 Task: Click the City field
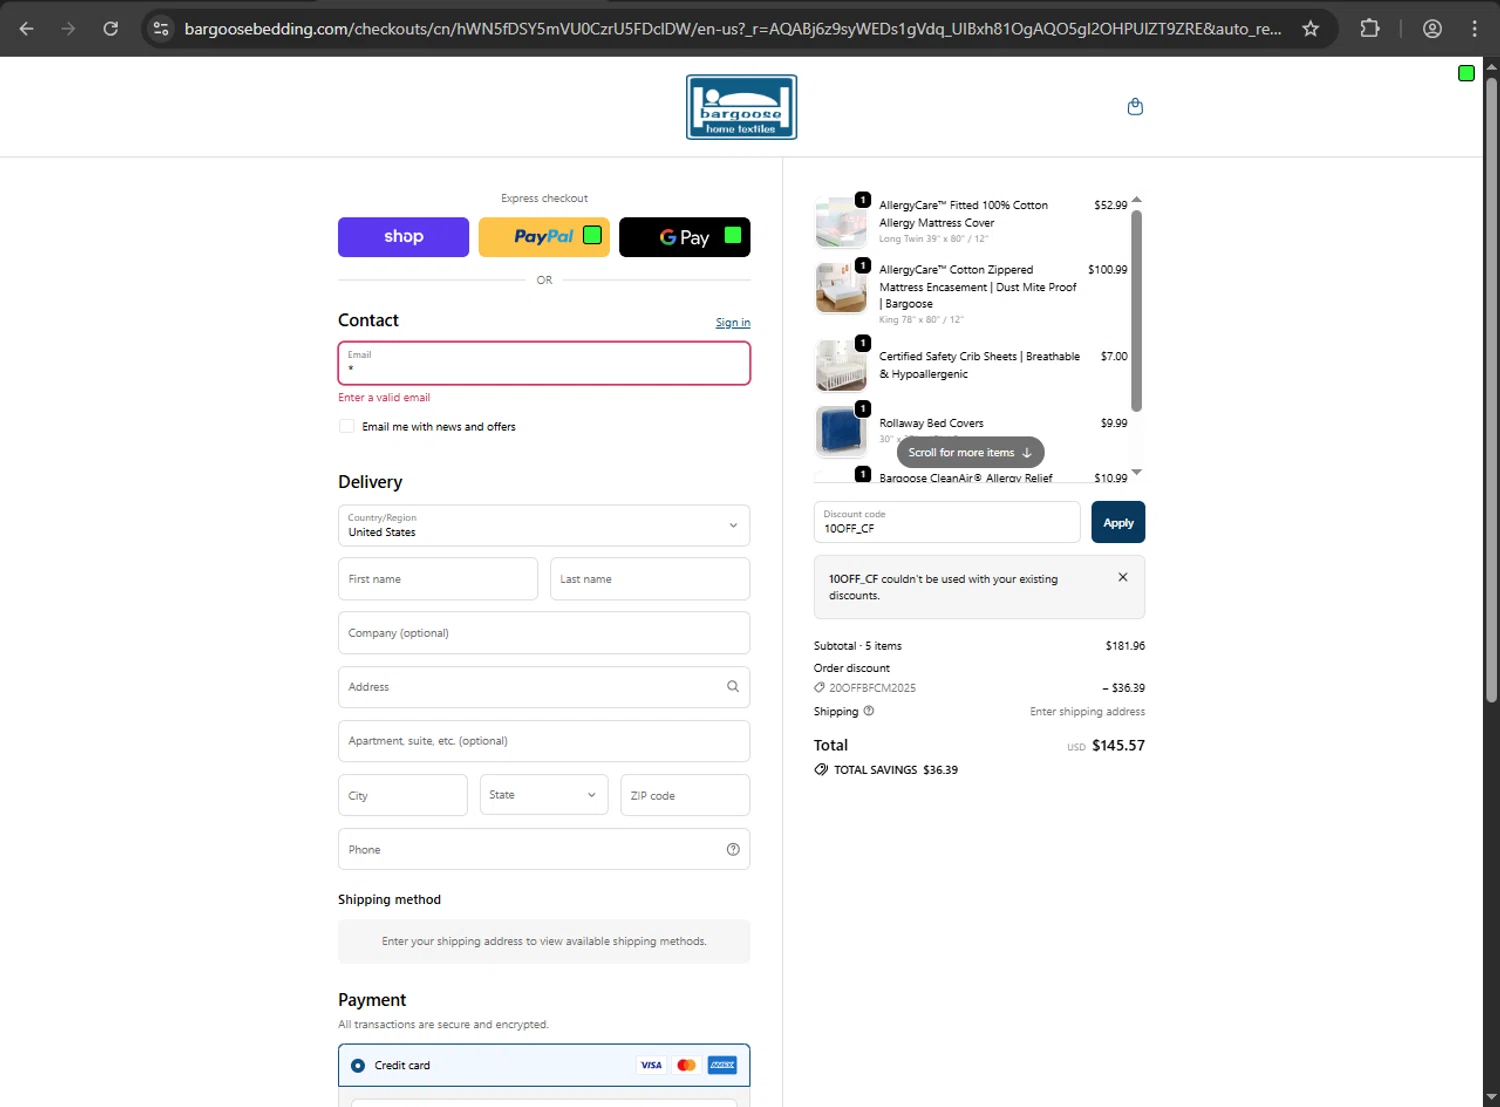pos(403,795)
